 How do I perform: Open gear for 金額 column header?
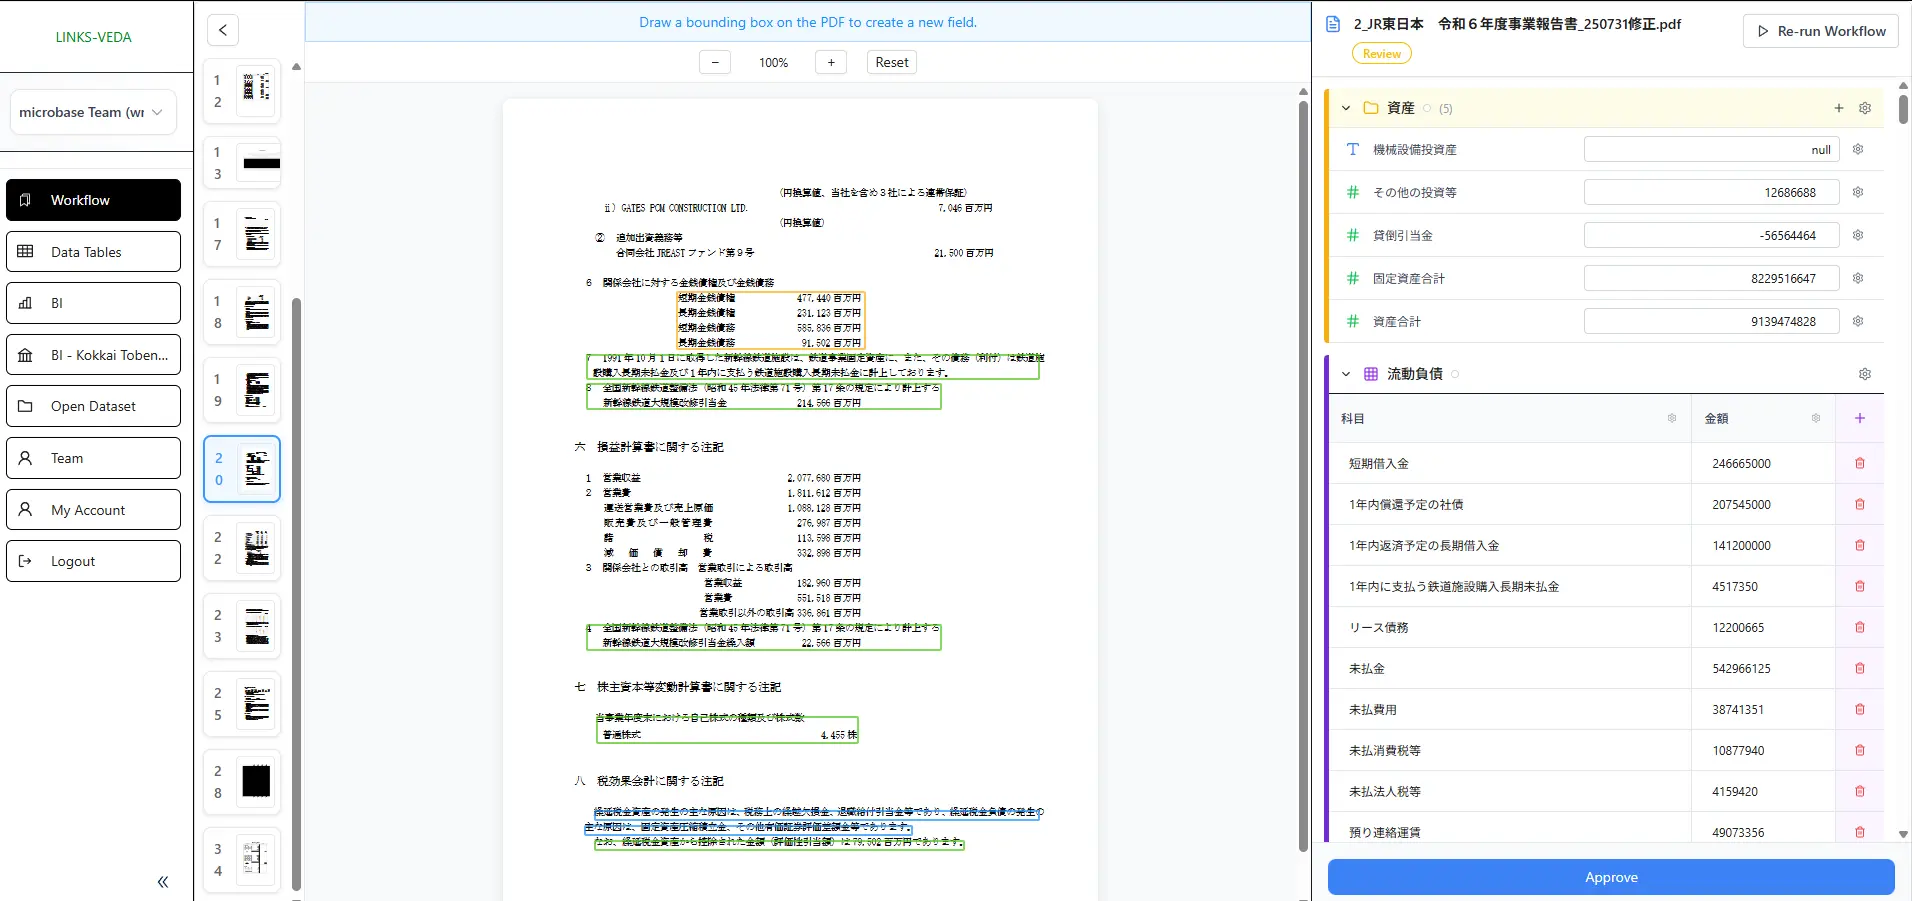click(1816, 418)
